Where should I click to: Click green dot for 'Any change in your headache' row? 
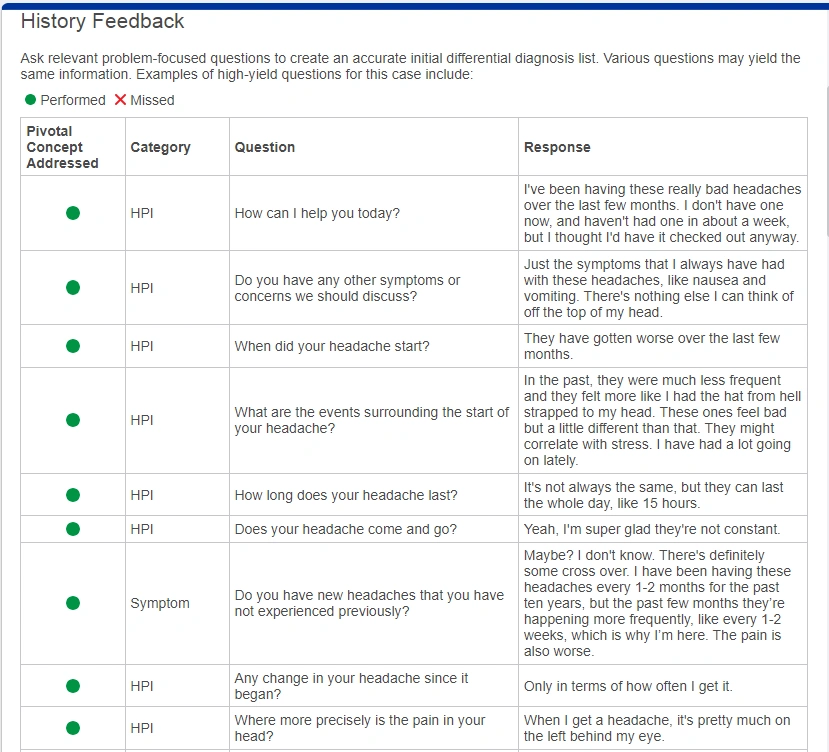73,686
